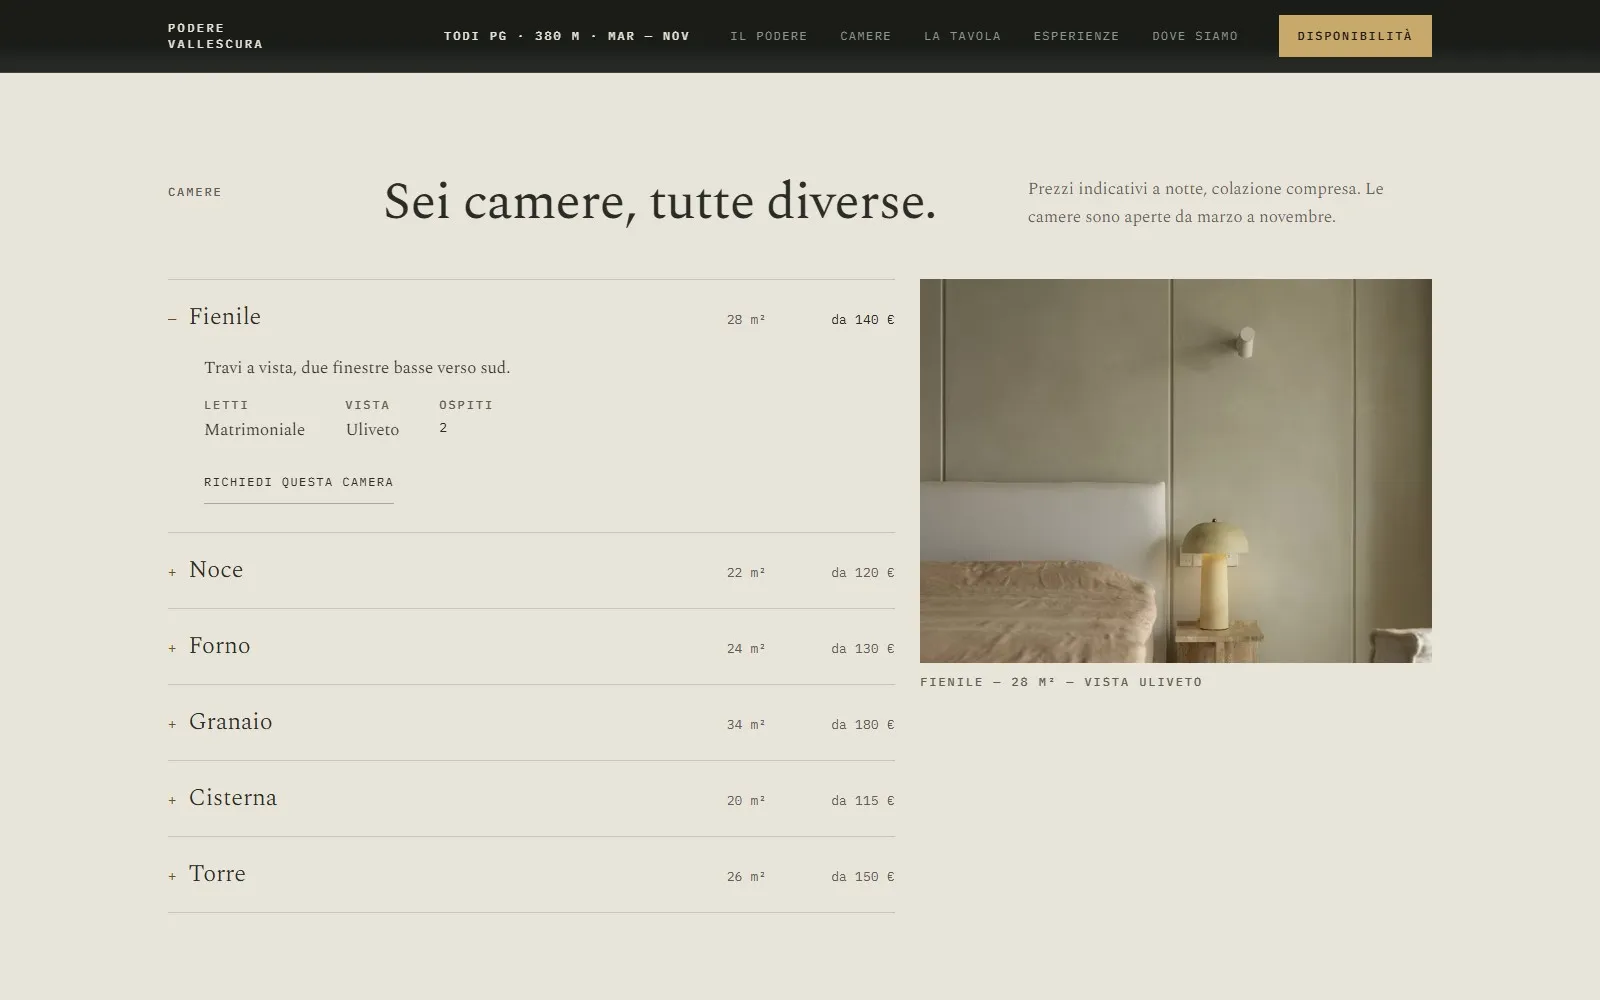Expand the Granaio room details
The image size is (1600, 1000).
coord(531,723)
